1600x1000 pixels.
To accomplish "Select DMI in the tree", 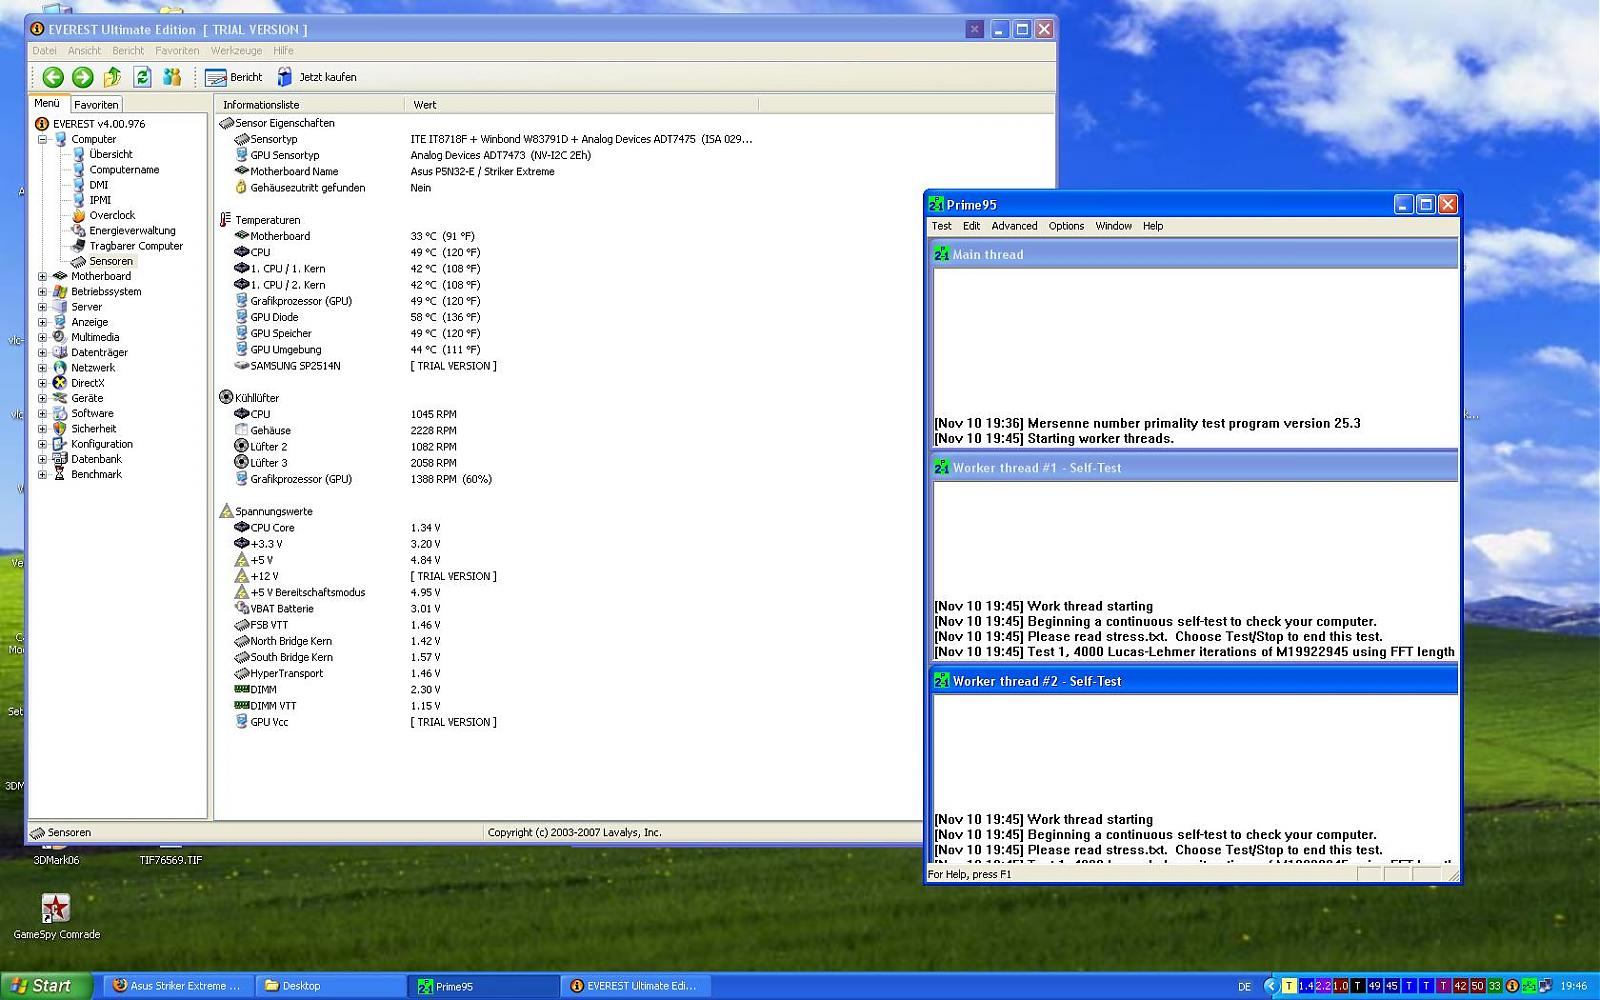I will 98,185.
